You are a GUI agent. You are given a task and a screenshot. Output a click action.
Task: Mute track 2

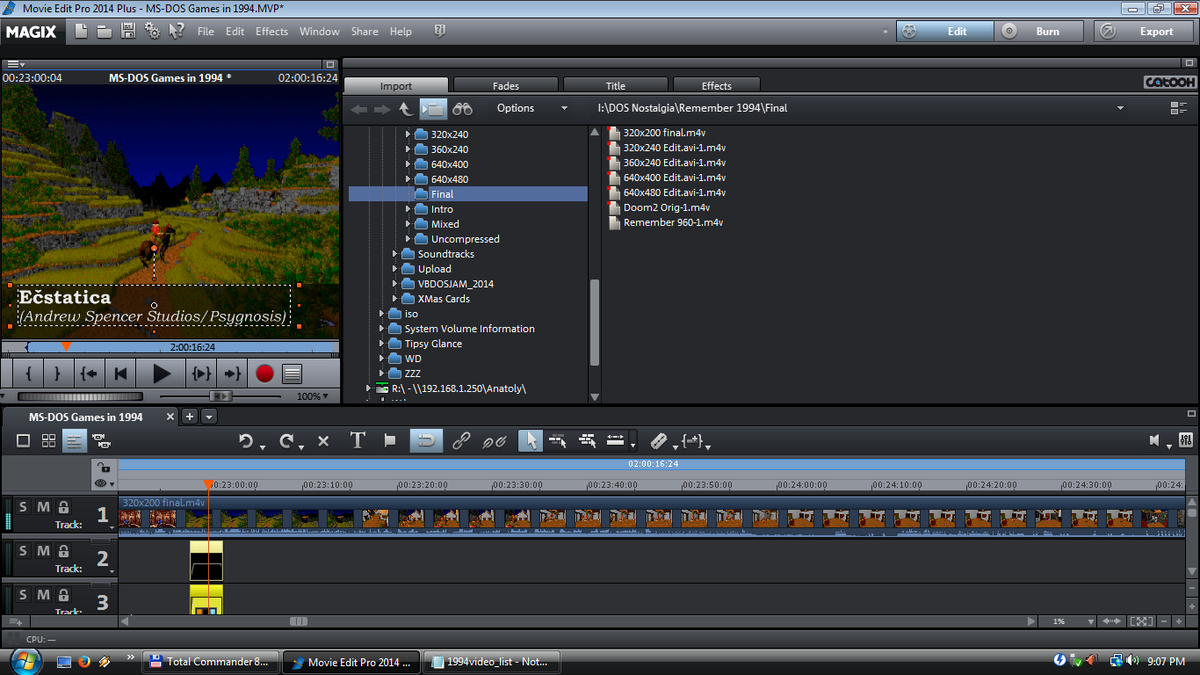tap(43, 551)
